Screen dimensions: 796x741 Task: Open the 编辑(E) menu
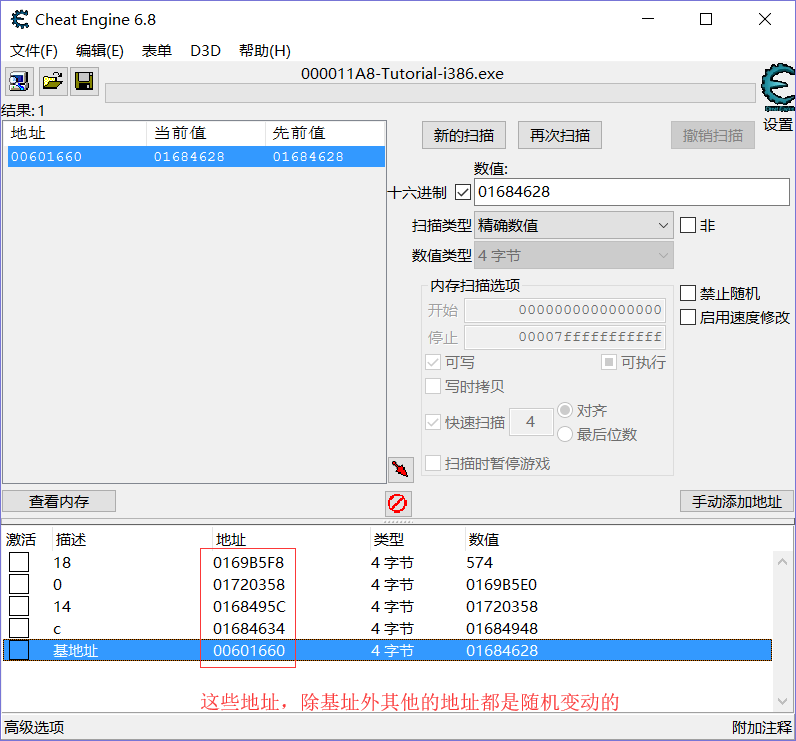pyautogui.click(x=100, y=51)
